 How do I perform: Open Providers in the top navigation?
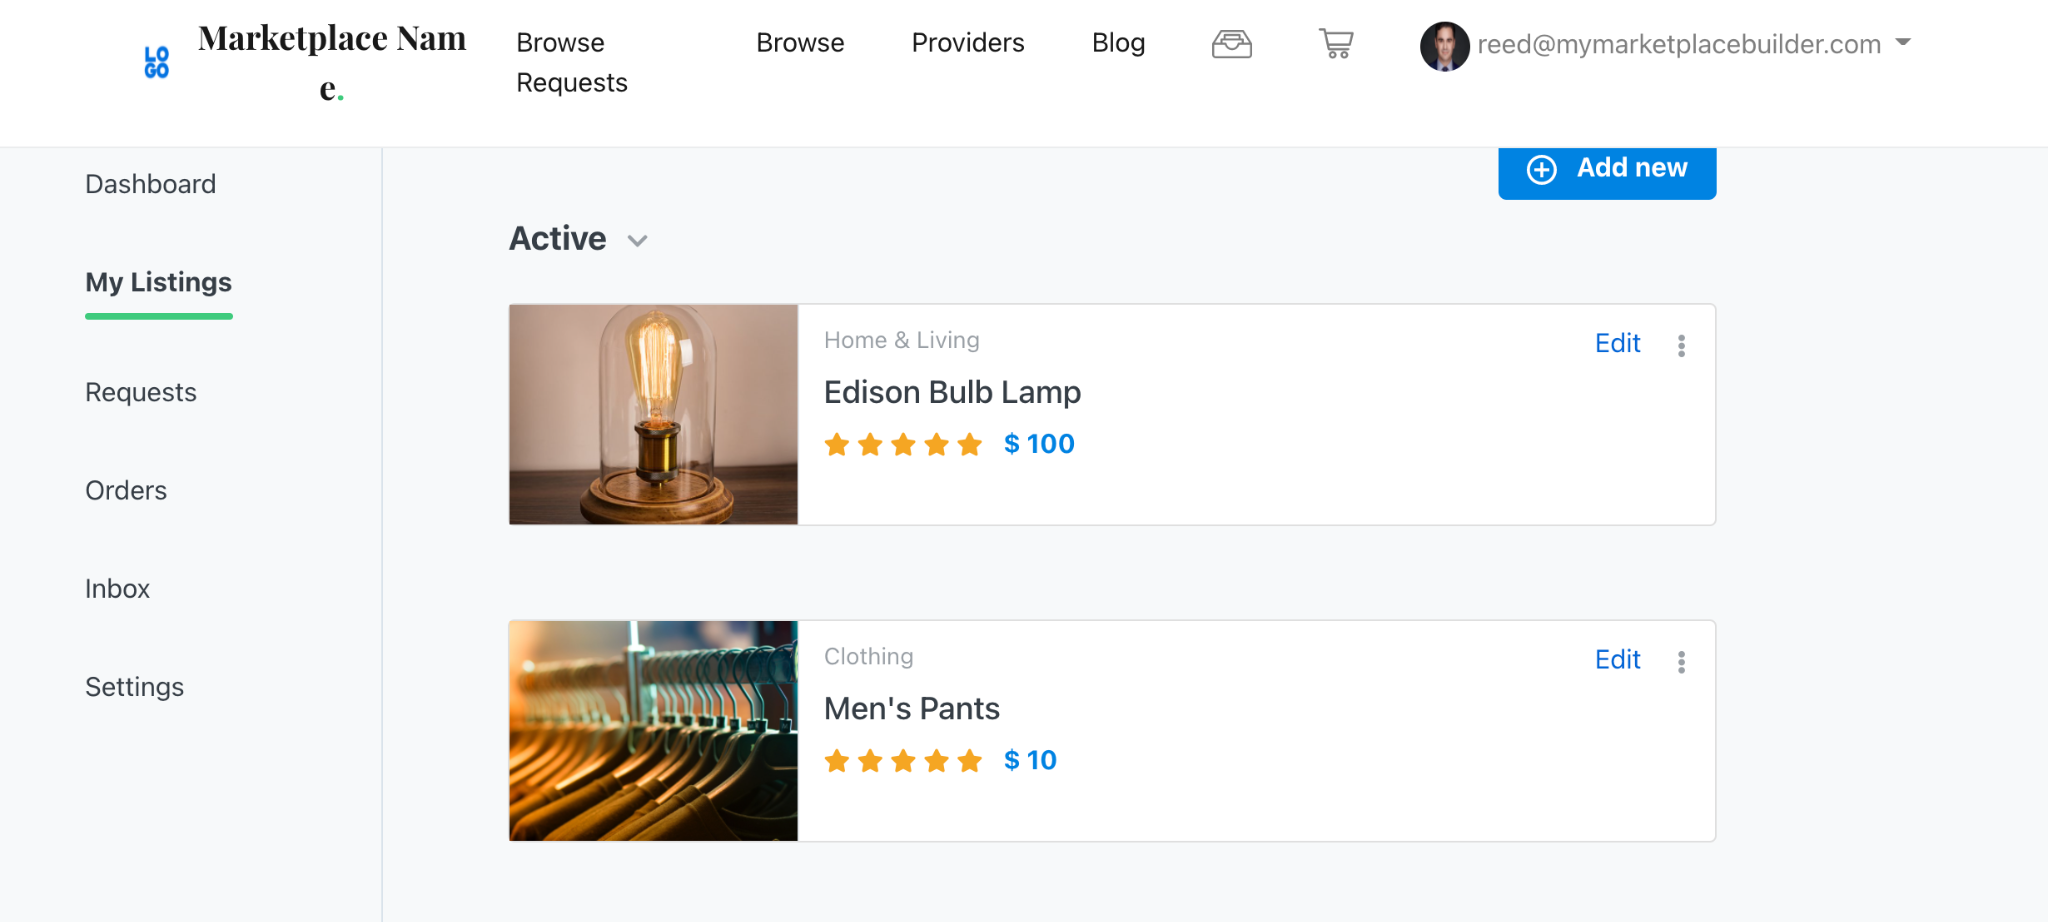coord(968,43)
